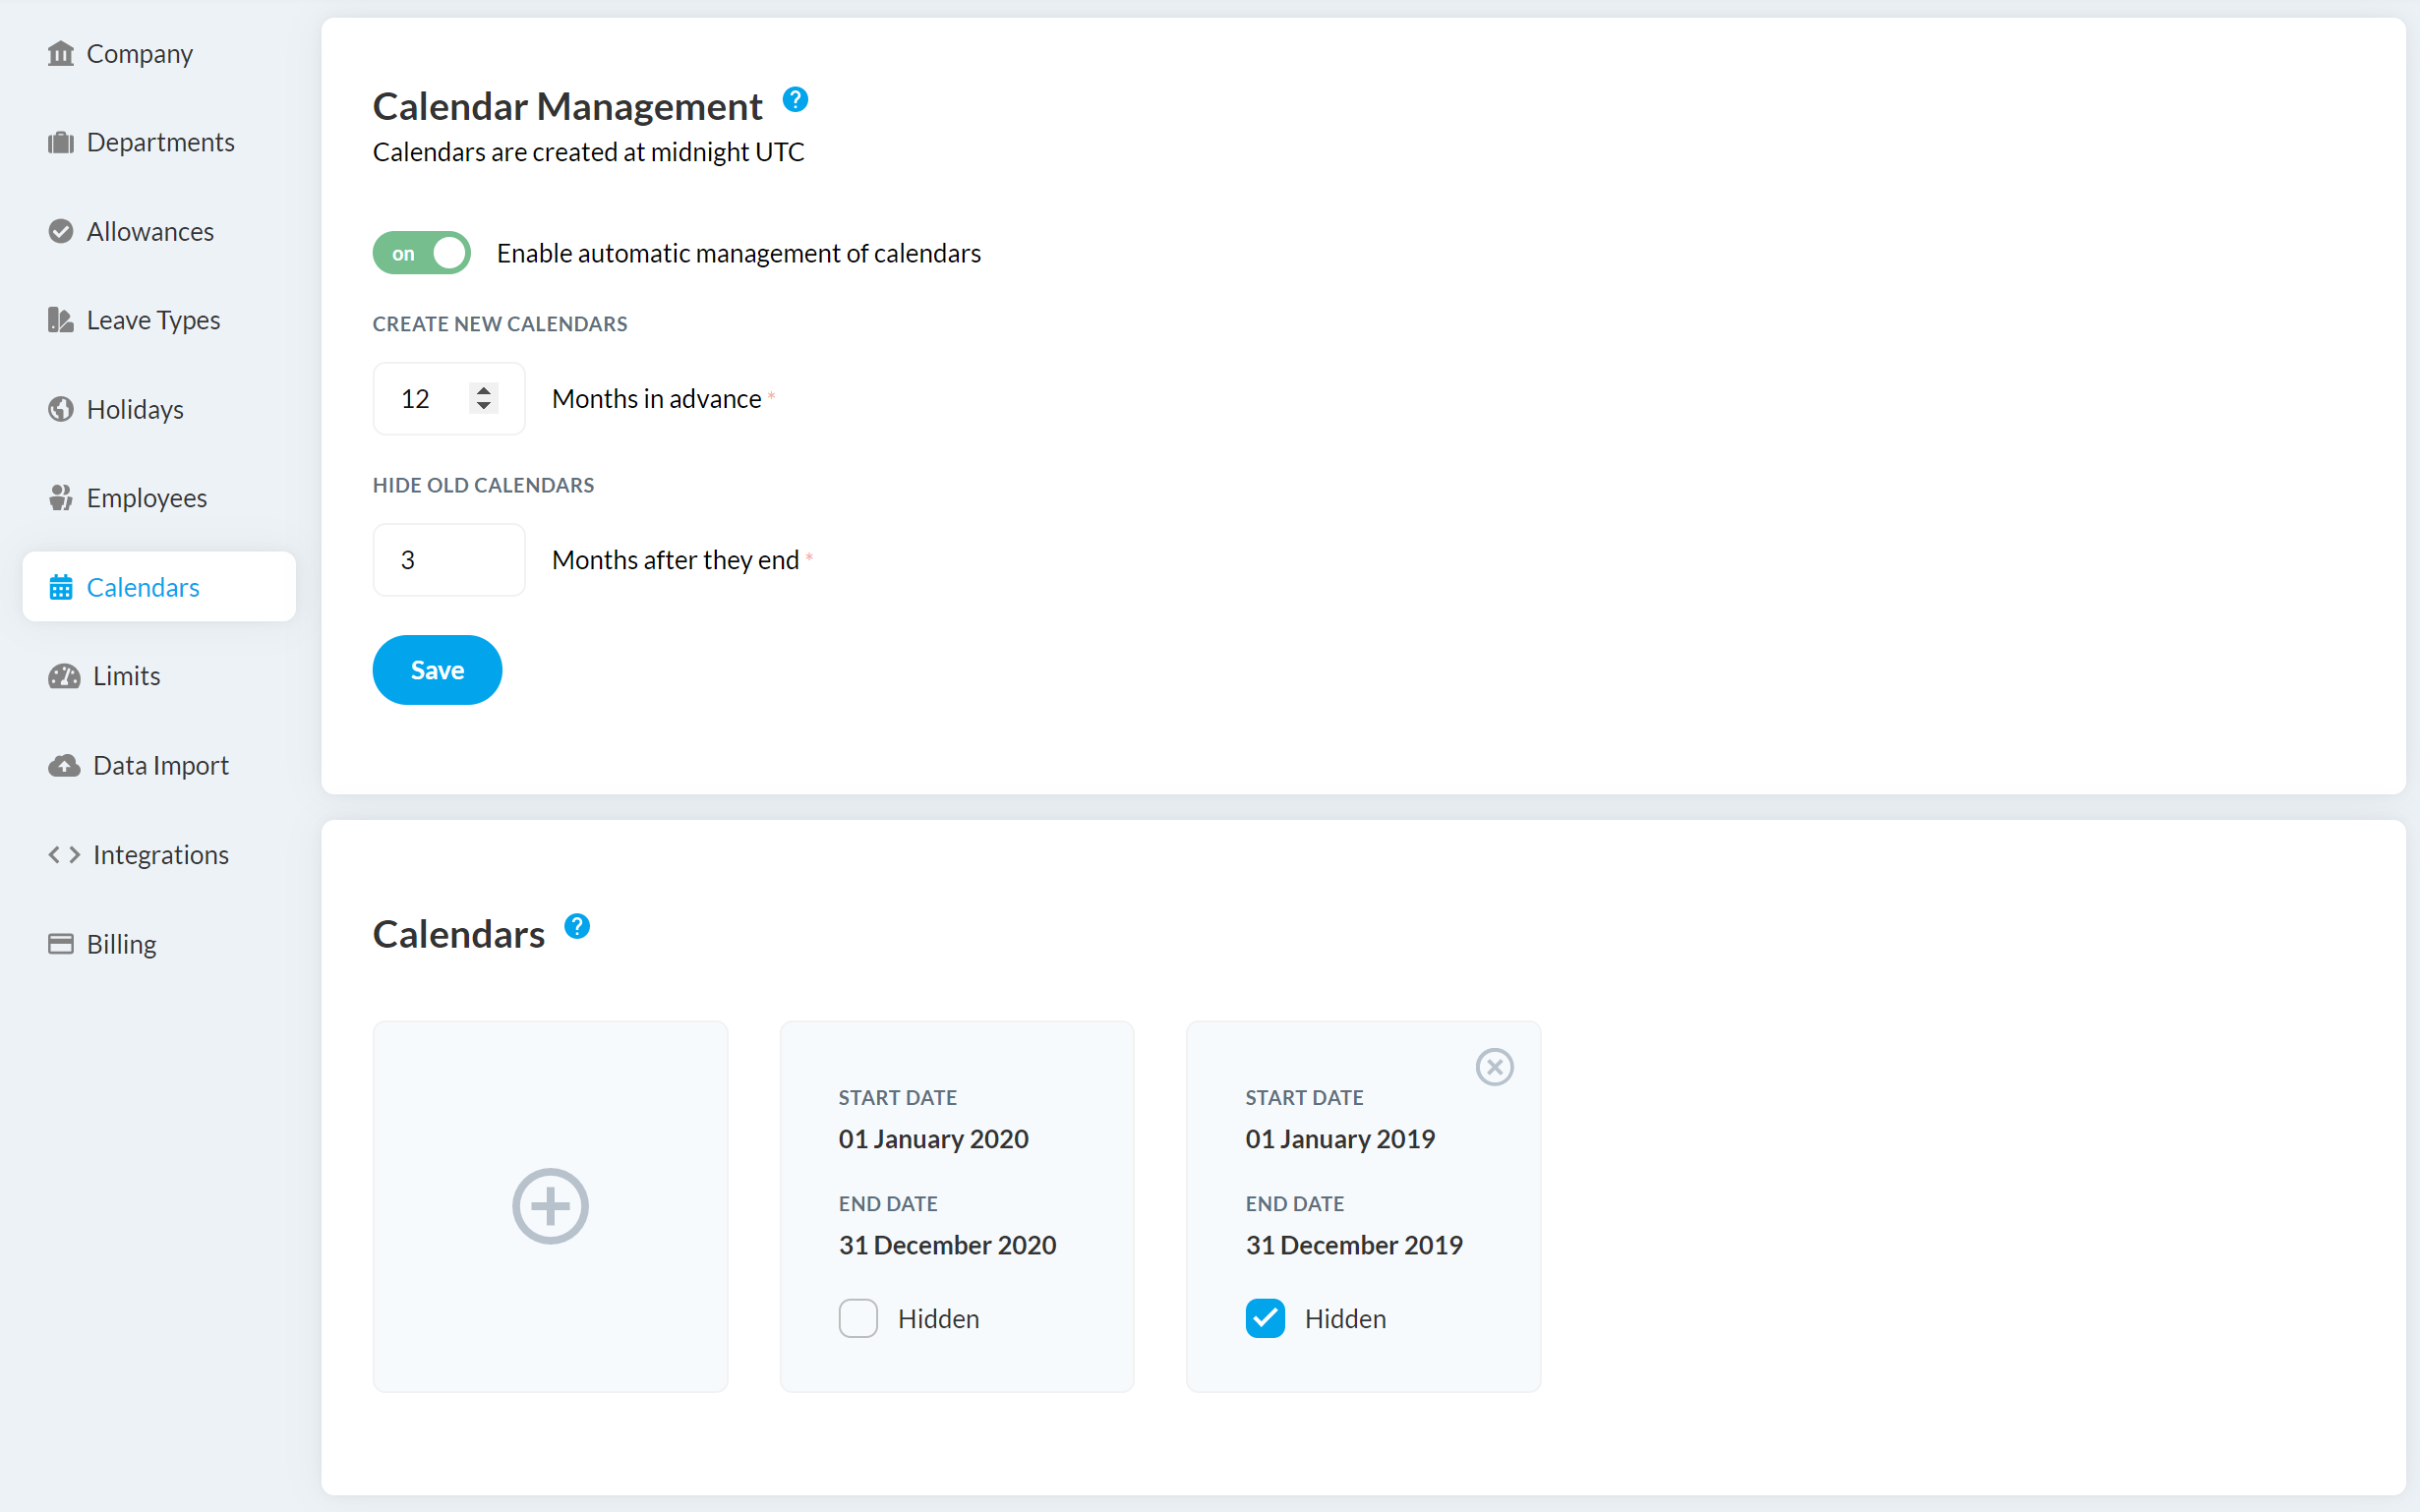Open help for Calendar Management heading
Image resolution: width=2420 pixels, height=1512 pixels.
795,100
